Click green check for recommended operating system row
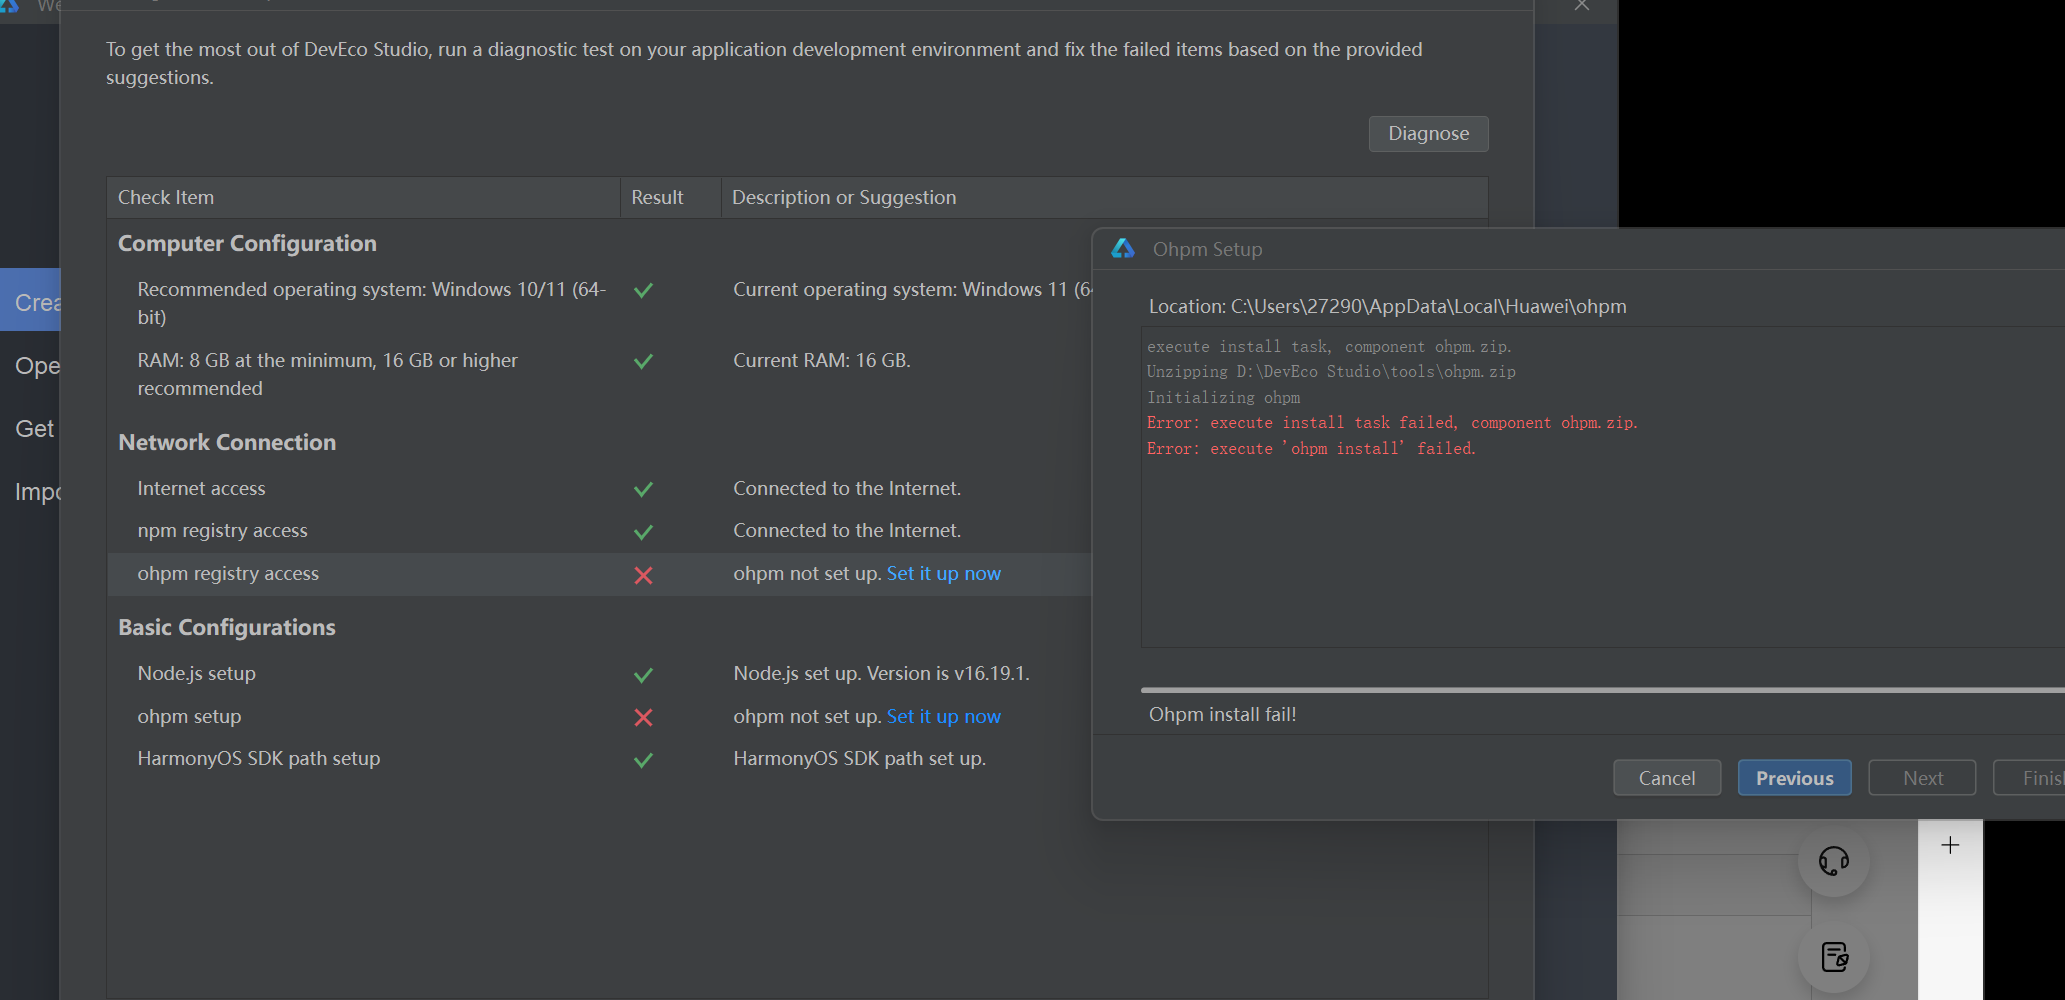Viewport: 2065px width, 1000px height. (x=643, y=290)
